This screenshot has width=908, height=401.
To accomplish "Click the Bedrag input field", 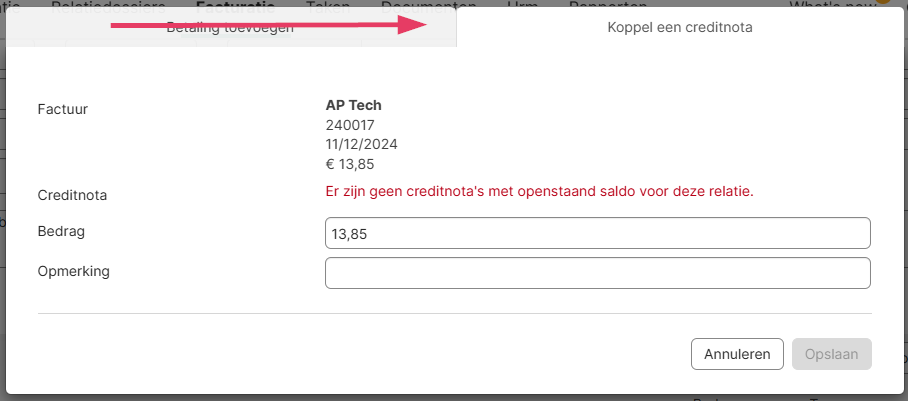I will 597,234.
